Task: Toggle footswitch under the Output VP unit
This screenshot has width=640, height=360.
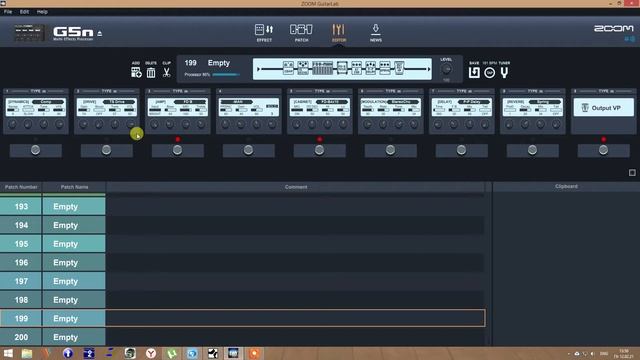Action: pos(603,150)
